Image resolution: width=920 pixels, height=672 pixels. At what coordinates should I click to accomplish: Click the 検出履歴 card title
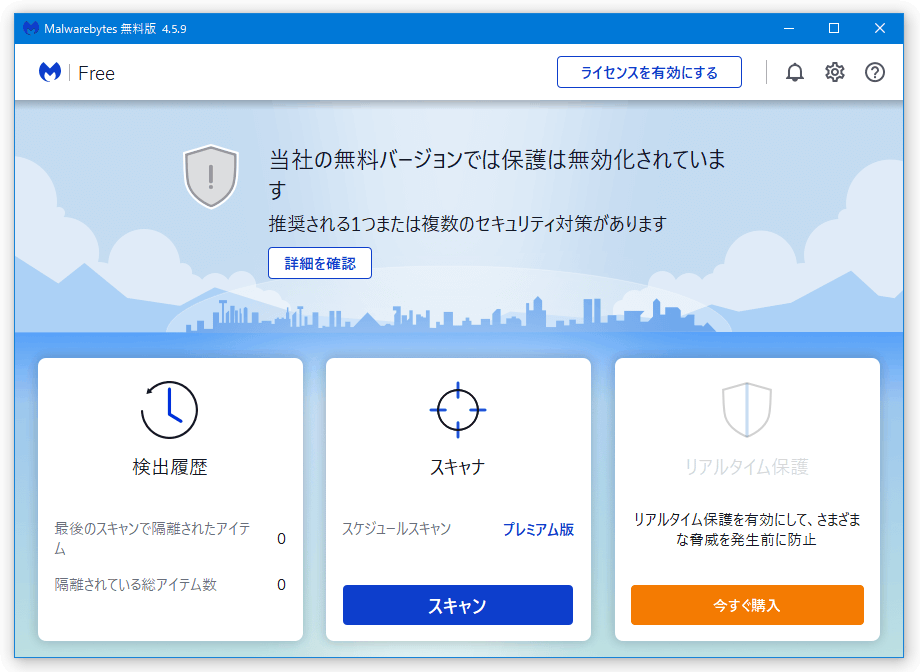pos(170,467)
